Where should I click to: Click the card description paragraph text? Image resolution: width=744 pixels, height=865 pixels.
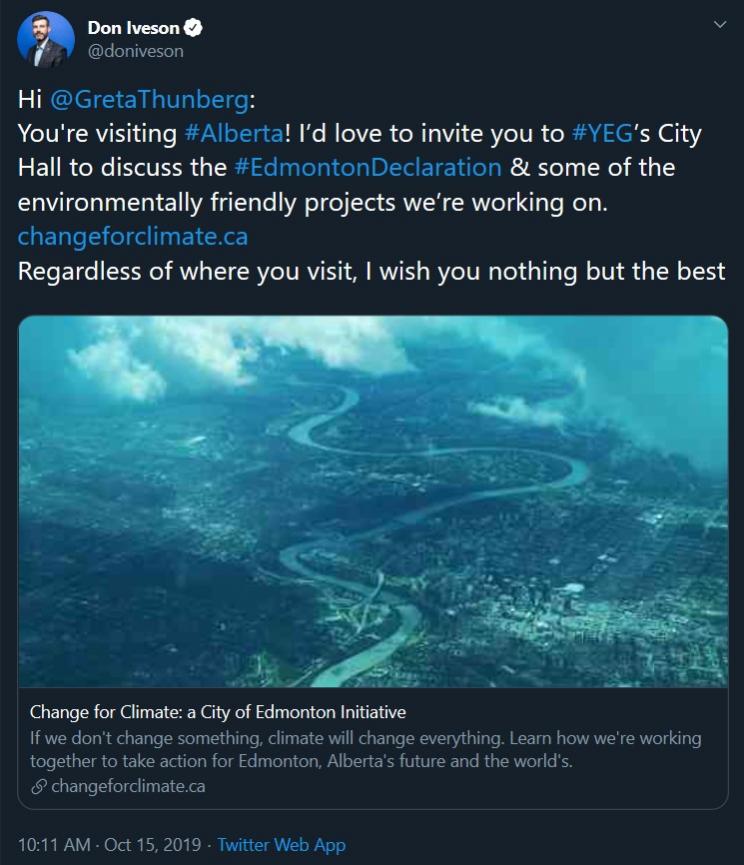pos(365,749)
